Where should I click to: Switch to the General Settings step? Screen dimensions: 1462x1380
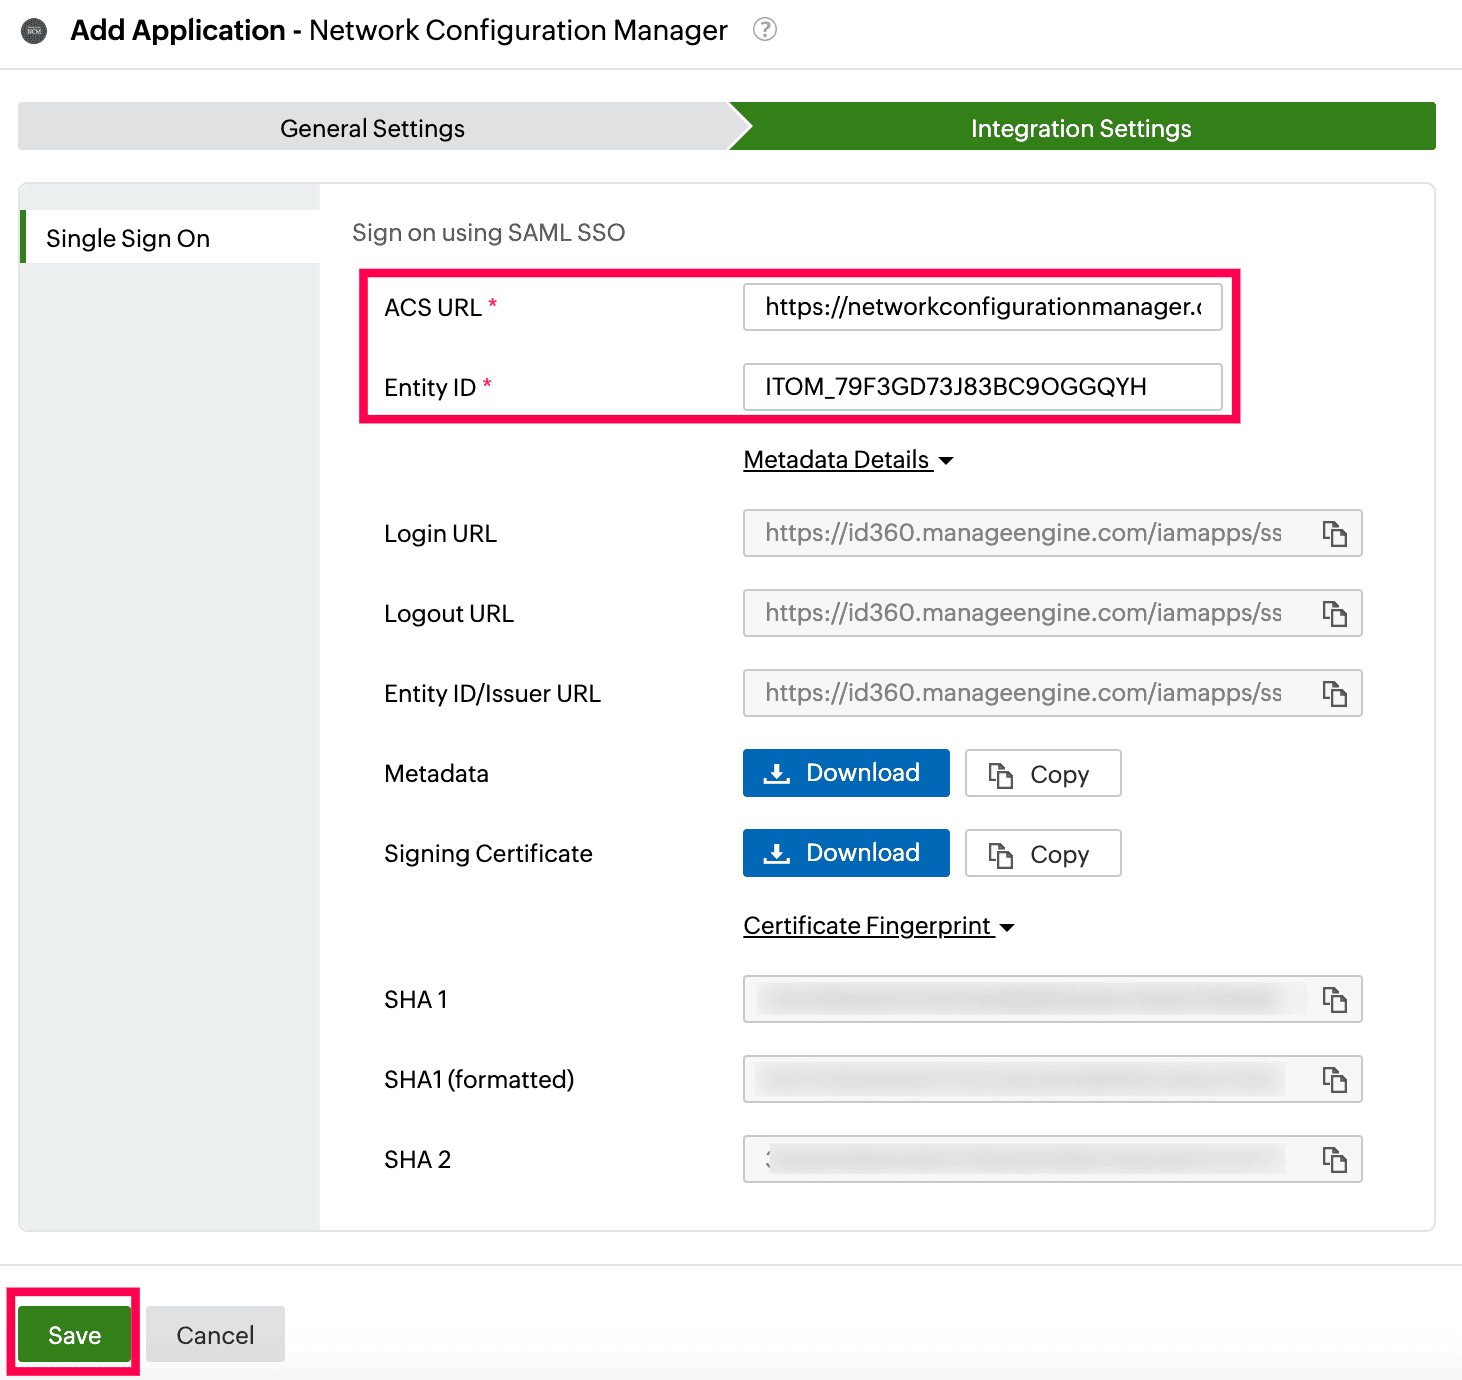pos(372,128)
